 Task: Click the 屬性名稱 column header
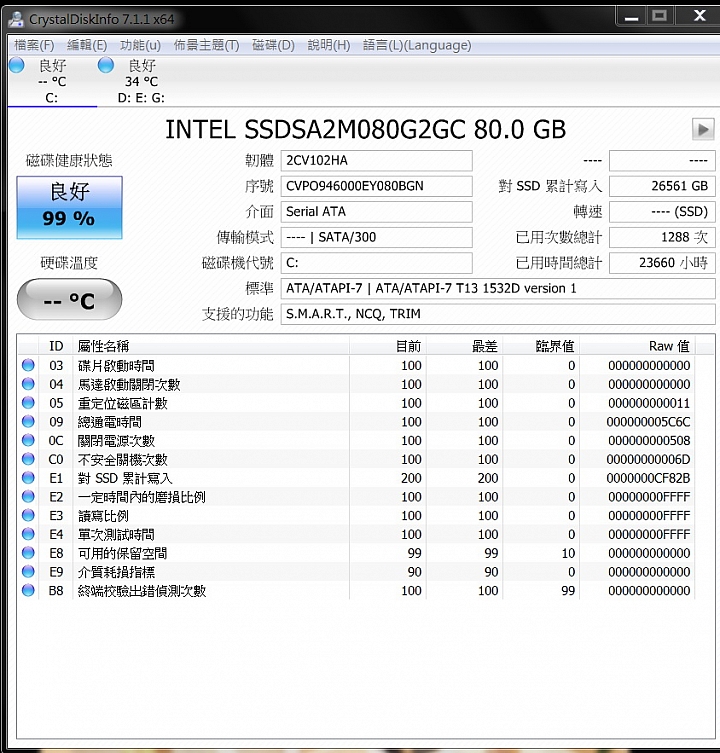coord(211,346)
